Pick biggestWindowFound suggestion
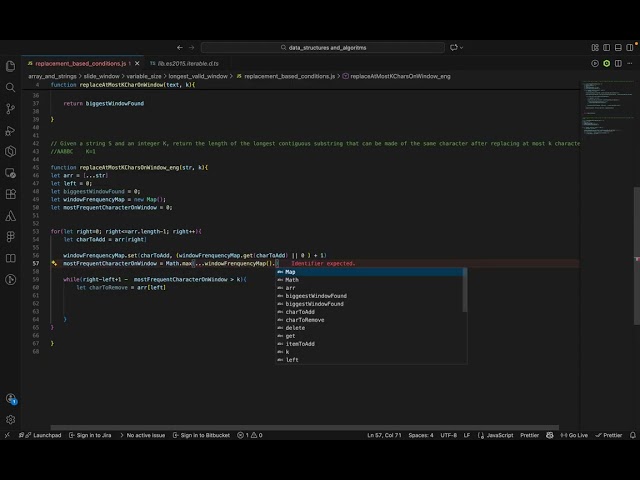The height and width of the screenshot is (480, 640). 369,304
